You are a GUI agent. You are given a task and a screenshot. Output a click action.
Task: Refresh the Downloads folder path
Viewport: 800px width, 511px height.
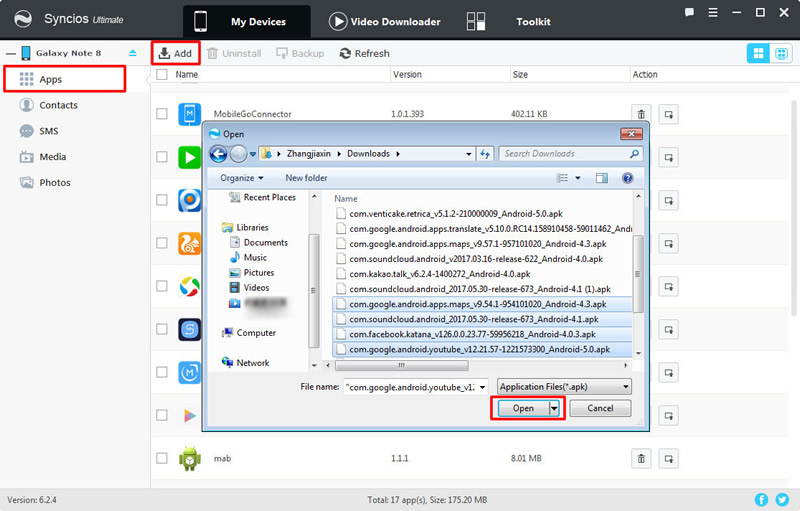point(484,154)
